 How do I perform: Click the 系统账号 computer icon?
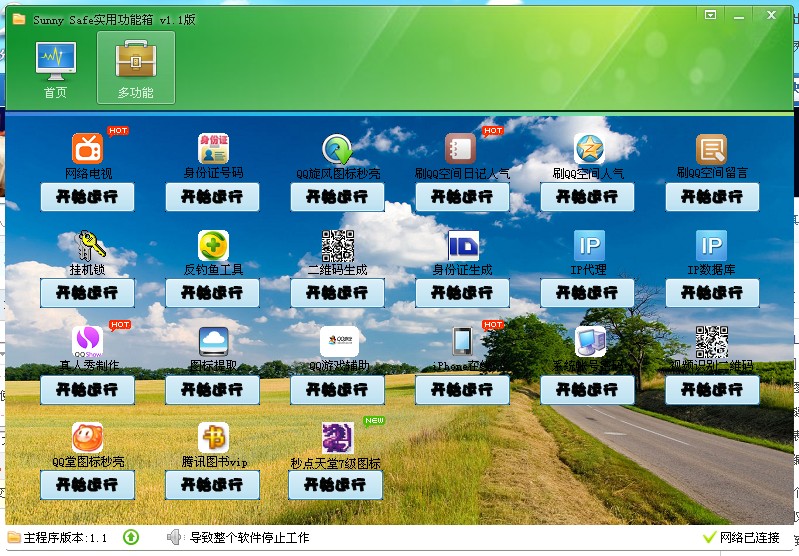click(x=590, y=341)
